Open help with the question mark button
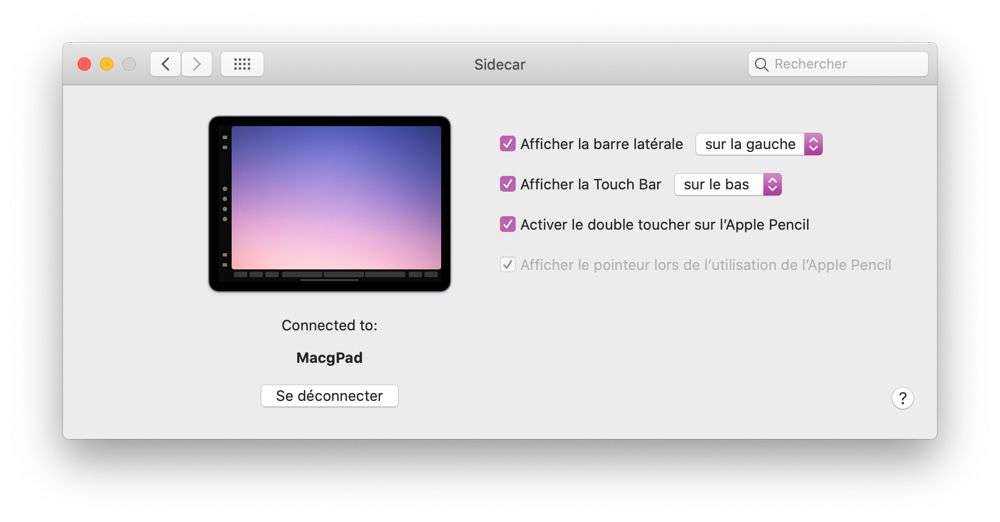This screenshot has height=522, width=1000. [902, 398]
